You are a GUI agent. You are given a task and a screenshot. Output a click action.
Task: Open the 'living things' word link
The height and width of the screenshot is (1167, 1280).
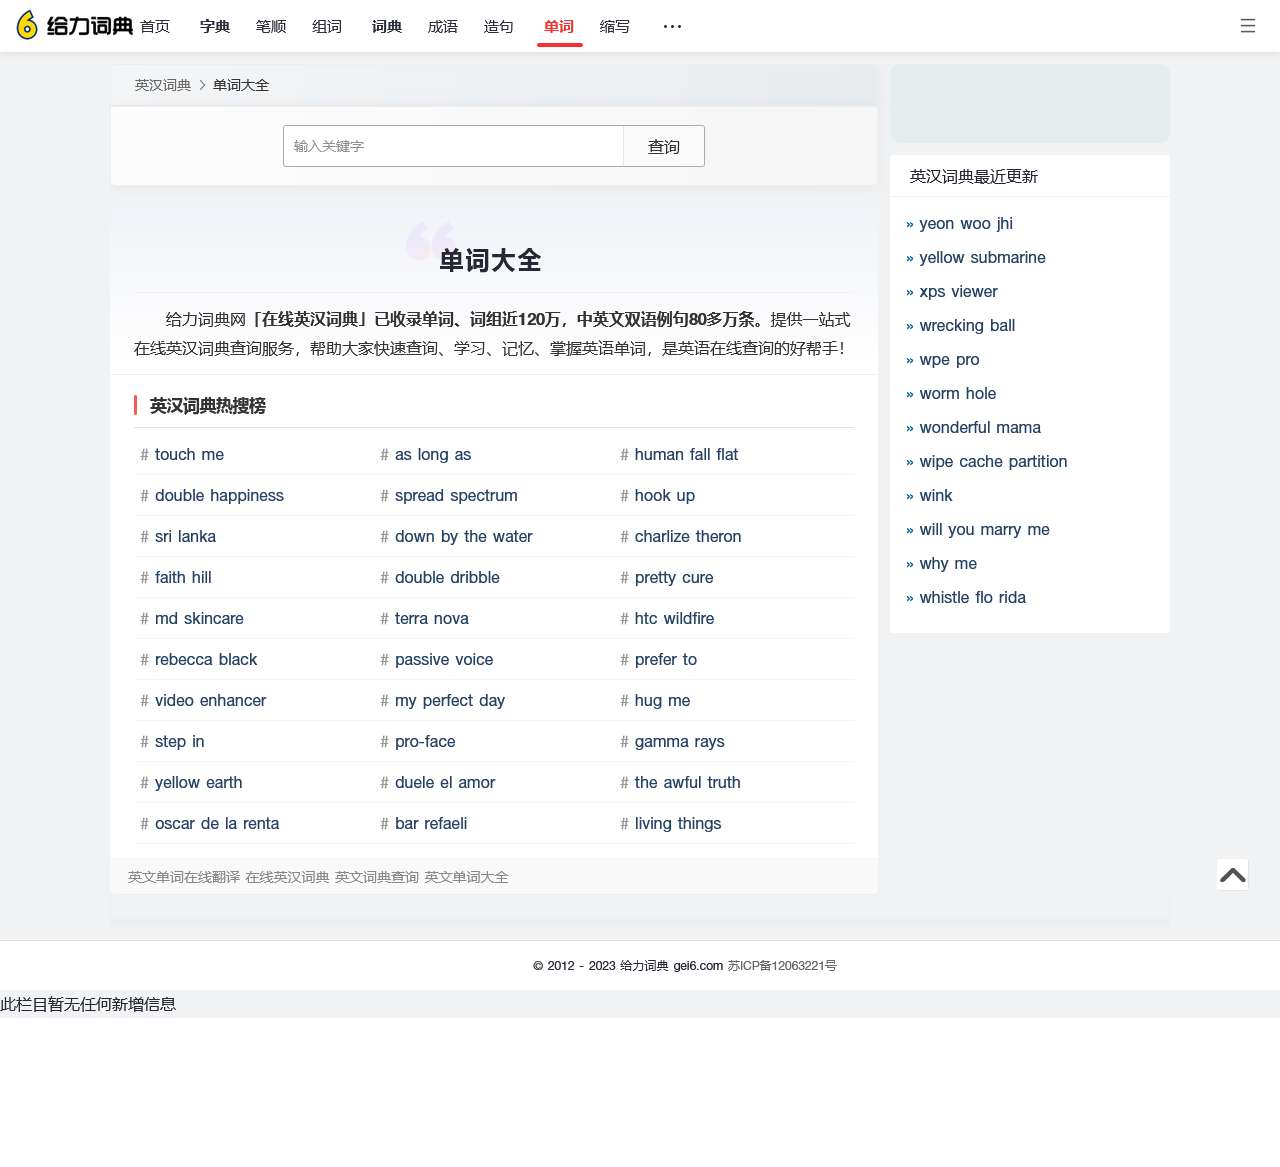pyautogui.click(x=677, y=824)
